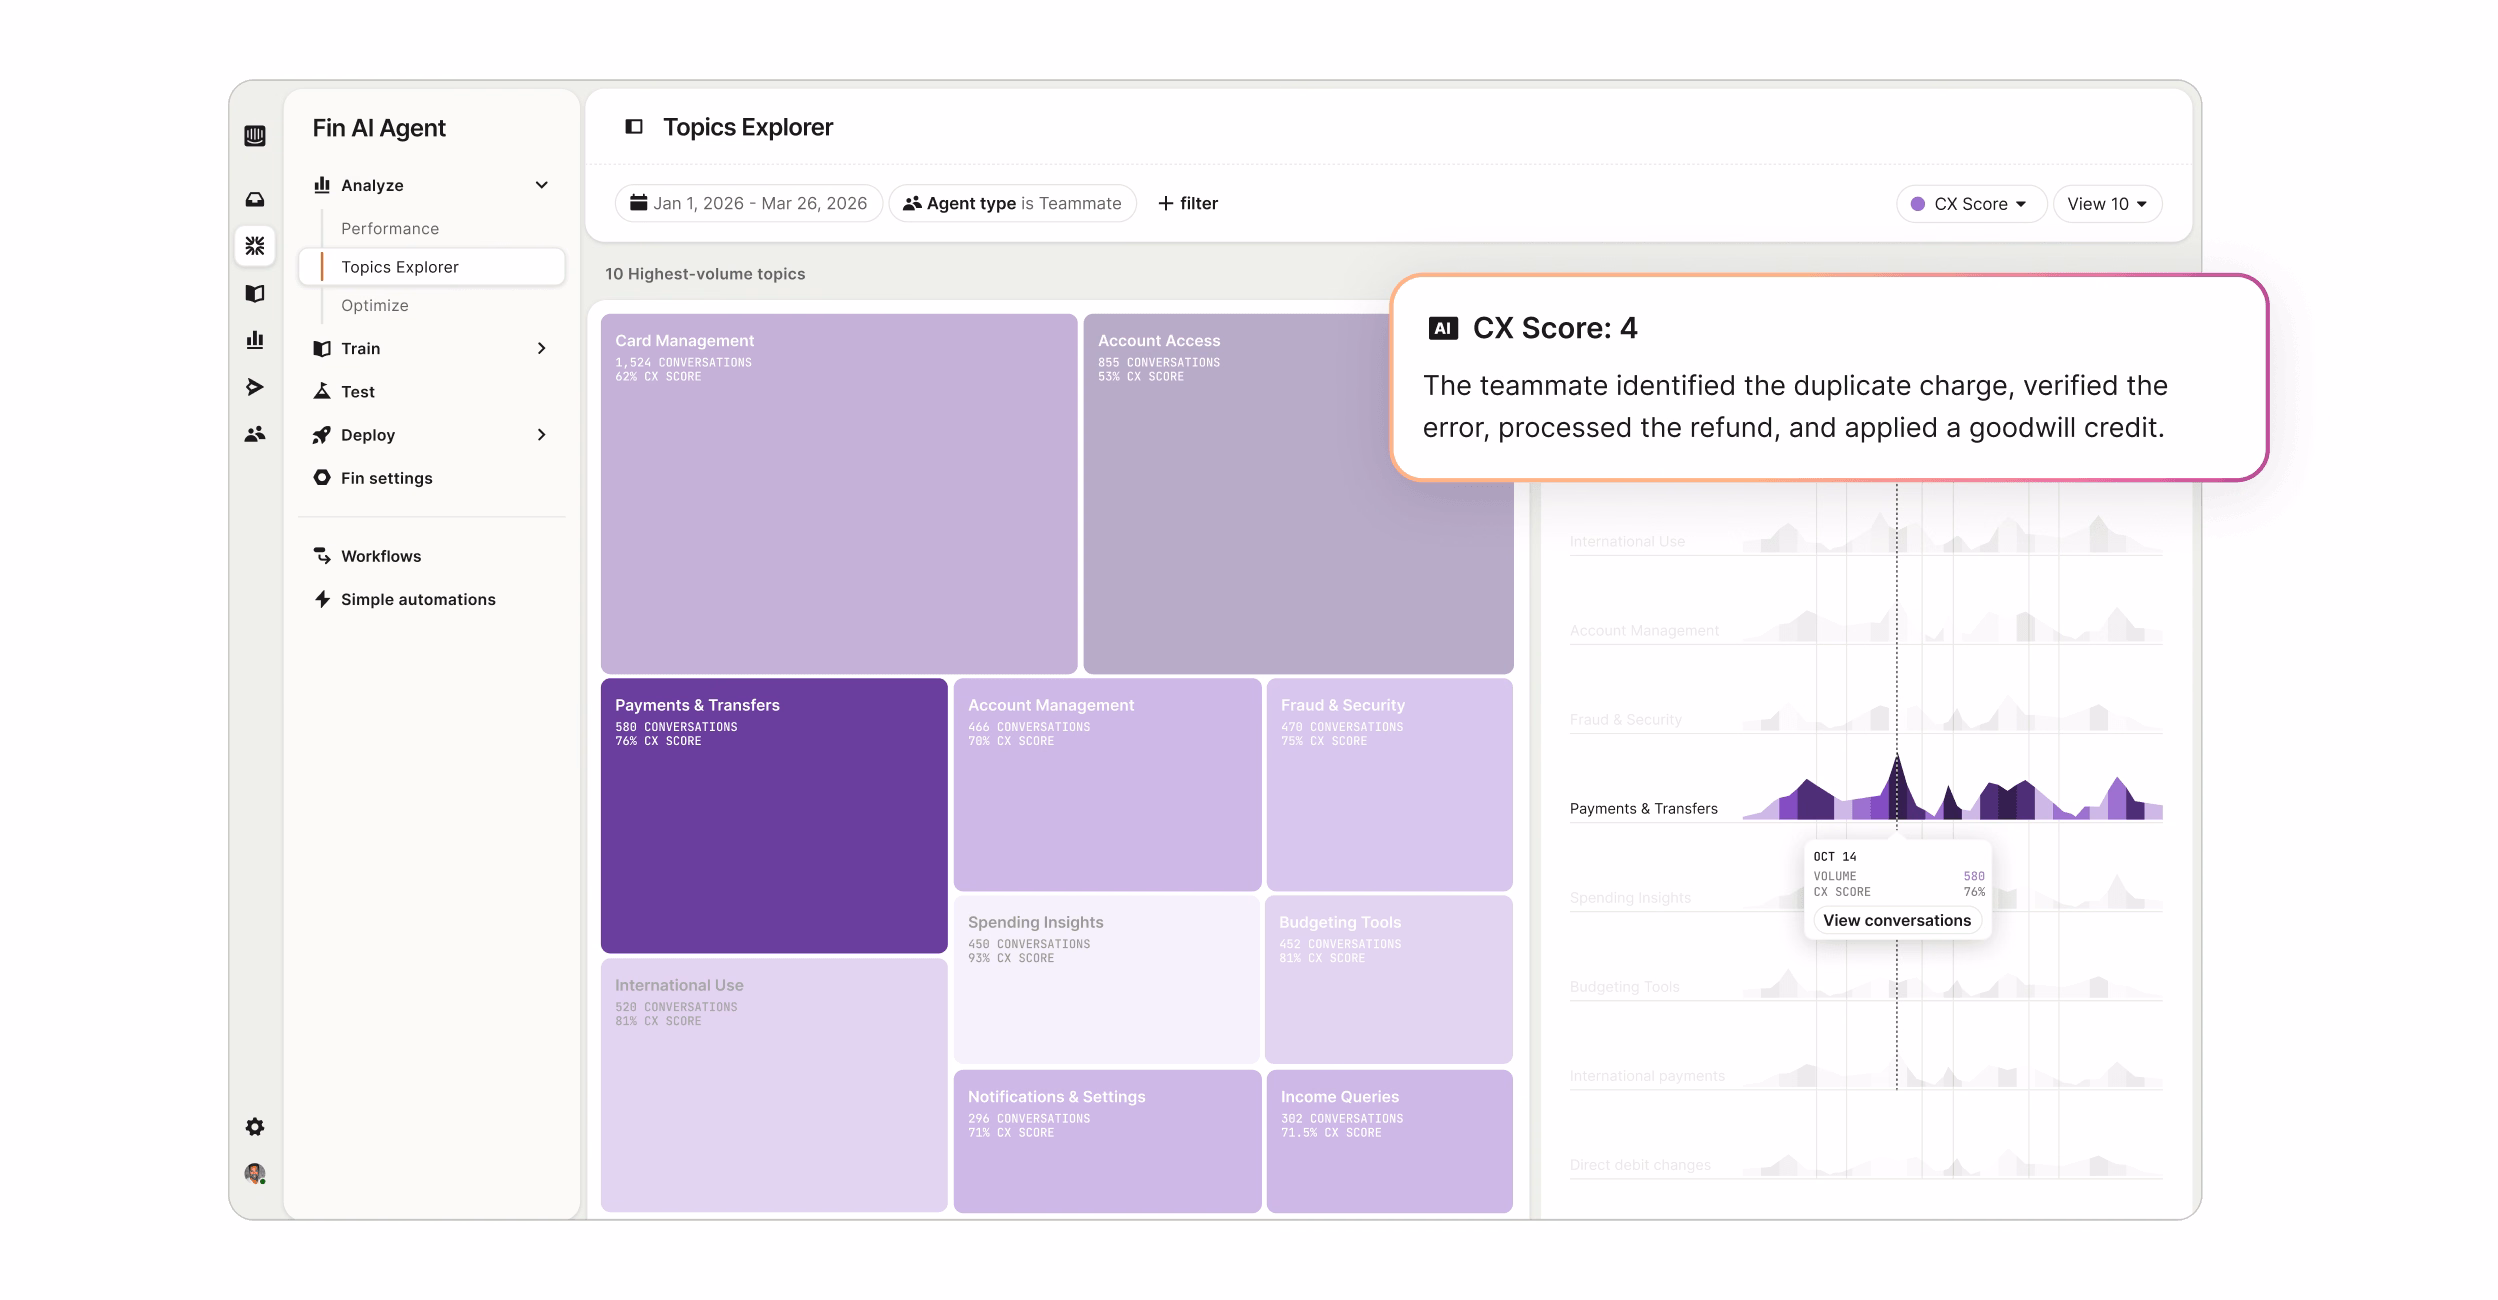Open the CX Score dropdown
This screenshot has height=1300, width=2498.
pos(1970,204)
